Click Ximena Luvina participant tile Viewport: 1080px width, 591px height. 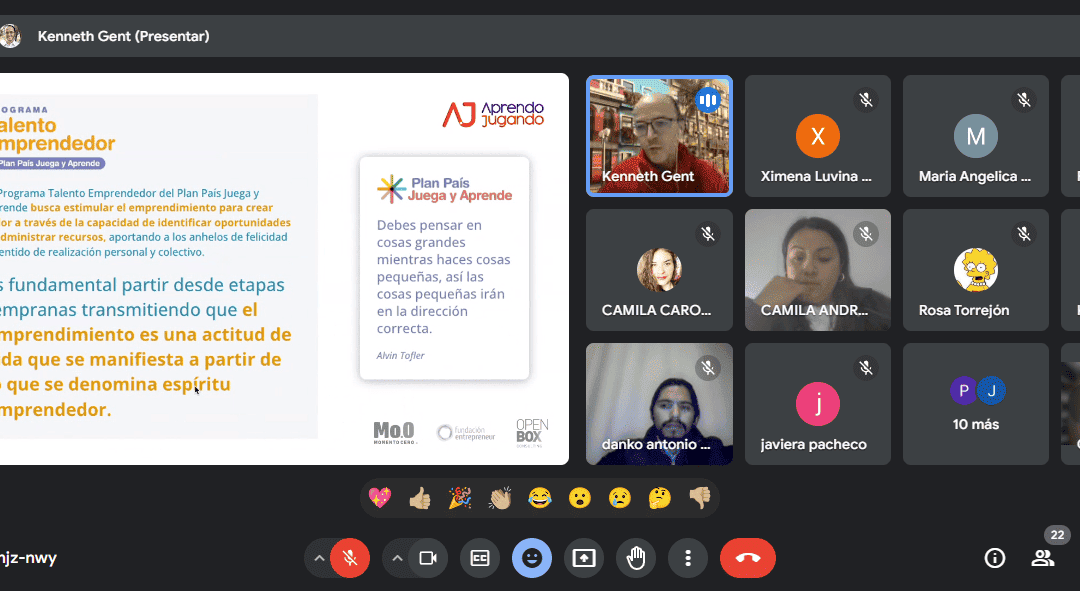pos(818,136)
